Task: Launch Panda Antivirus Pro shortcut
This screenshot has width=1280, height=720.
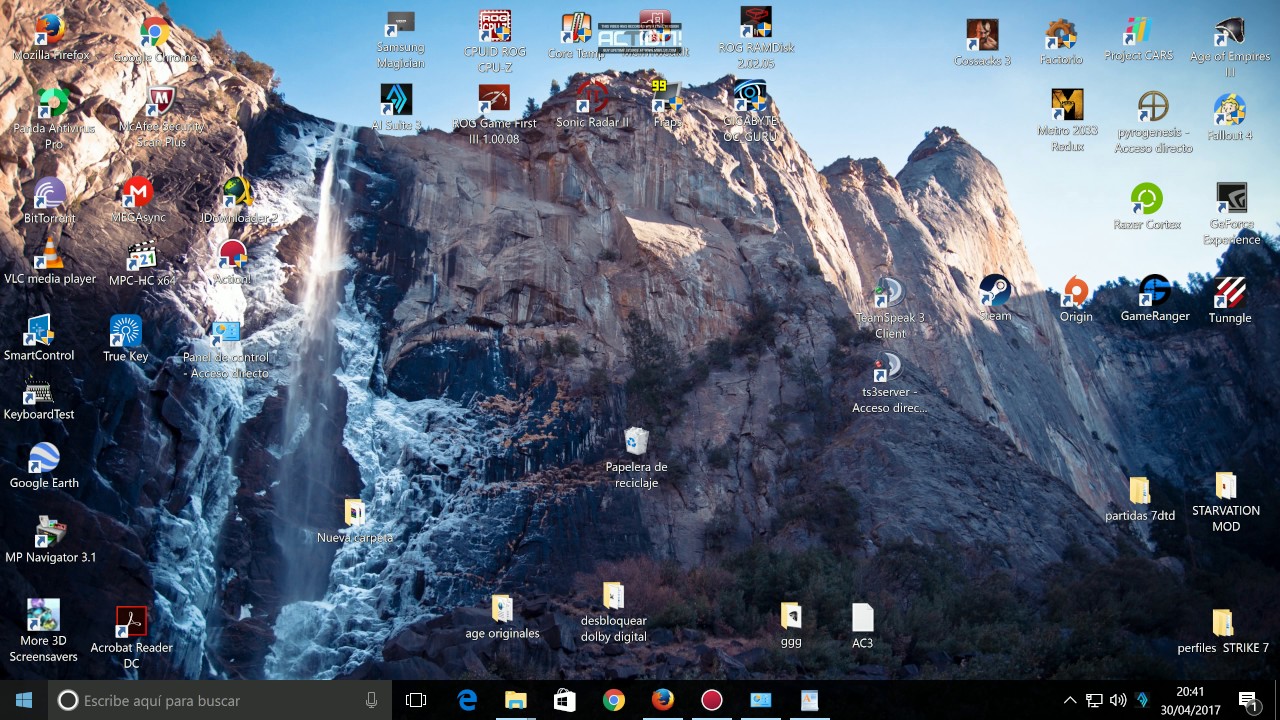Action: (x=53, y=118)
